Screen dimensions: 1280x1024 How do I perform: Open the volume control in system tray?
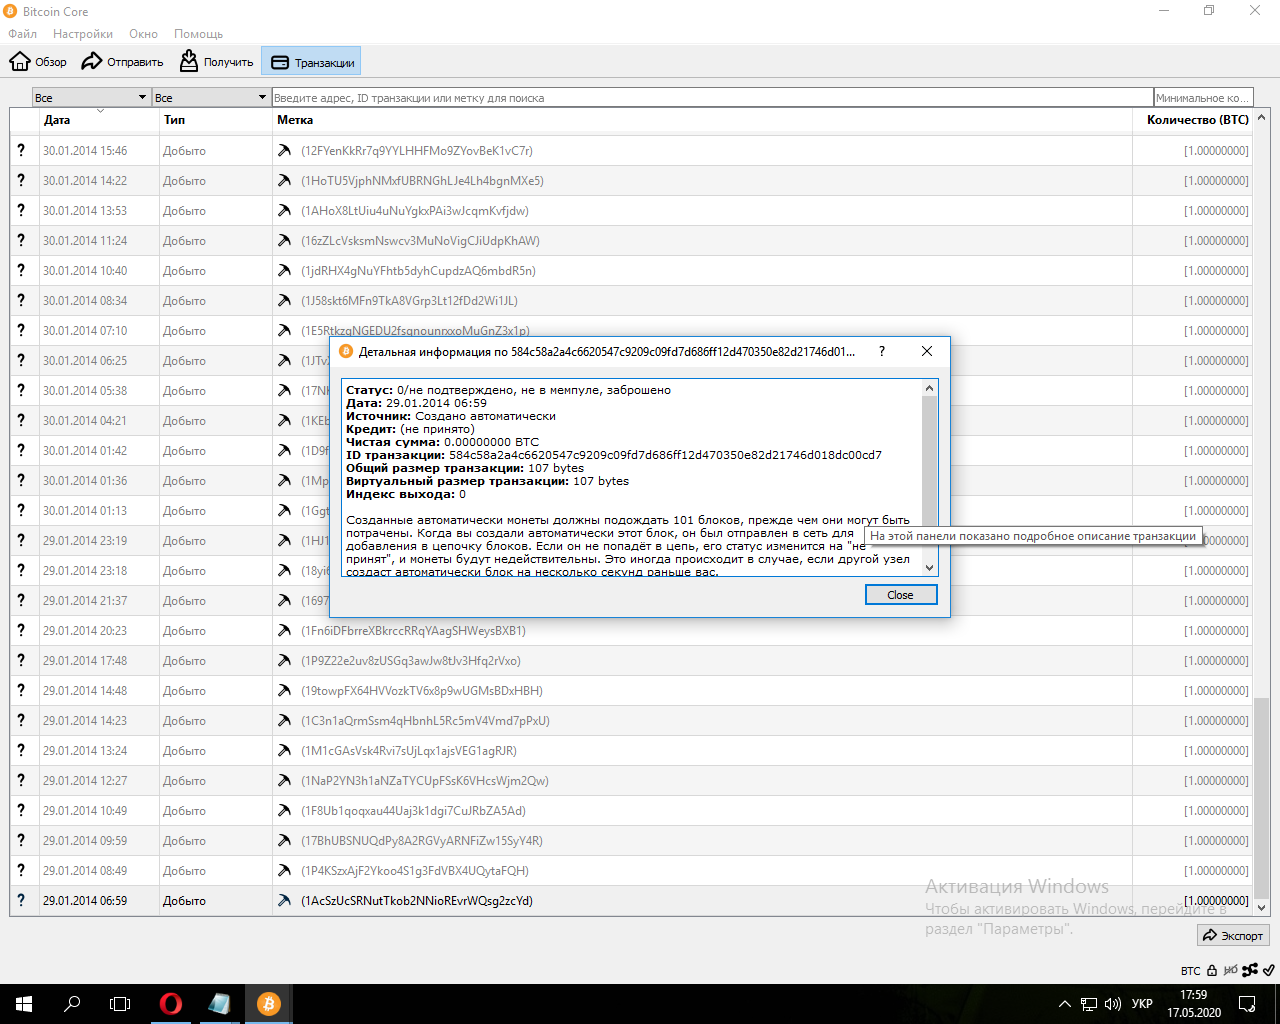pos(1113,1004)
